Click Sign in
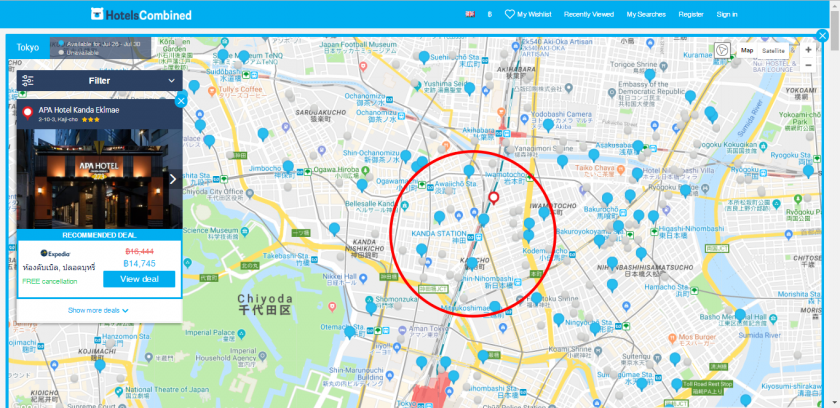Image resolution: width=840 pixels, height=408 pixels. point(727,14)
